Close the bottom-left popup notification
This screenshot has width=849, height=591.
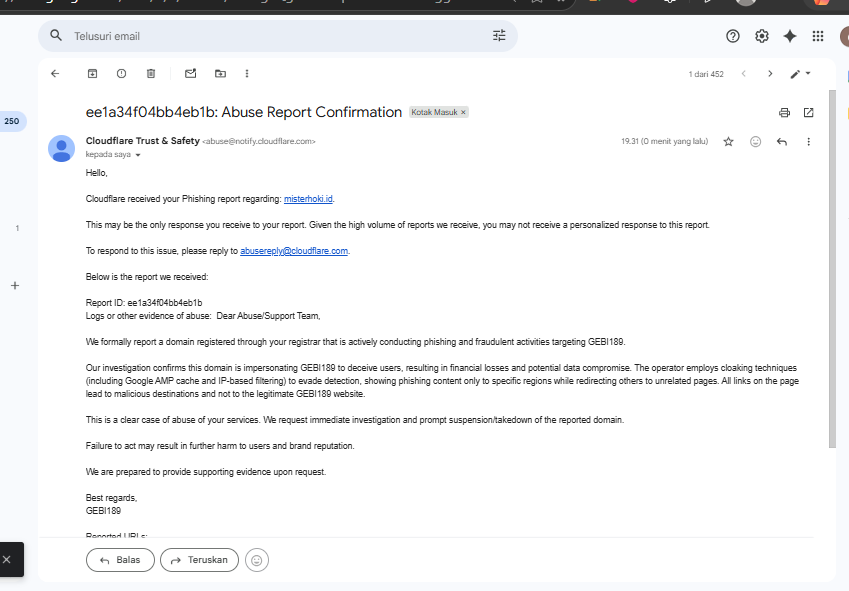click(6, 560)
